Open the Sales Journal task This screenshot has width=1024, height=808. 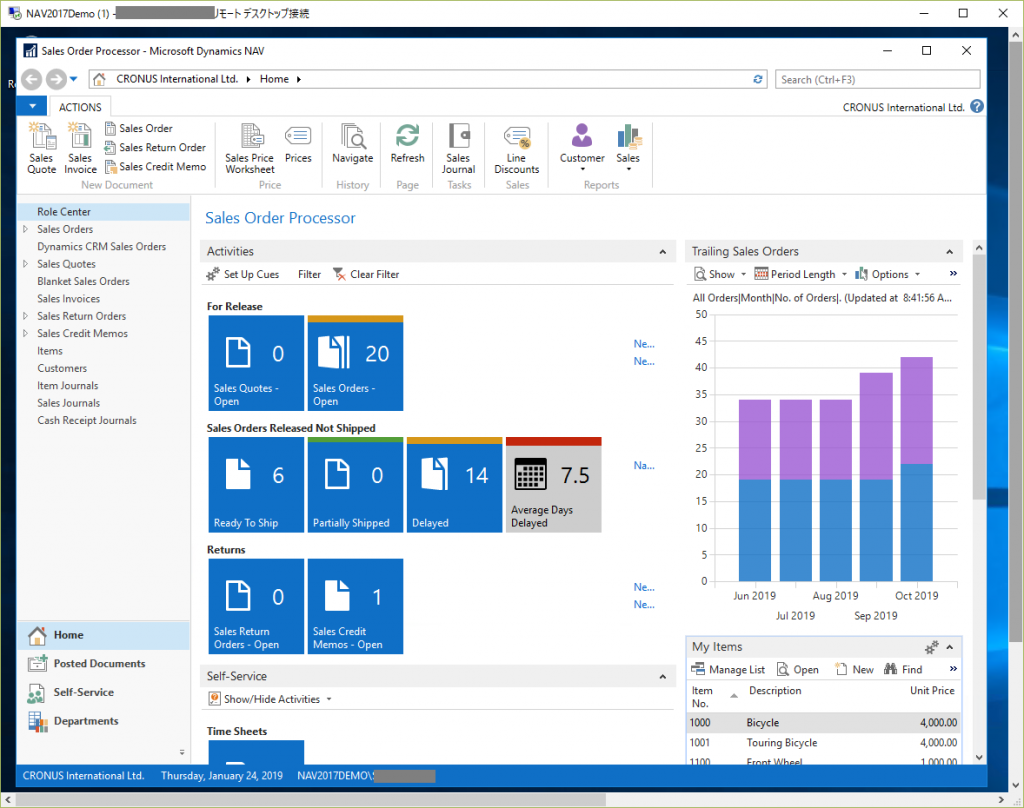pyautogui.click(x=458, y=148)
